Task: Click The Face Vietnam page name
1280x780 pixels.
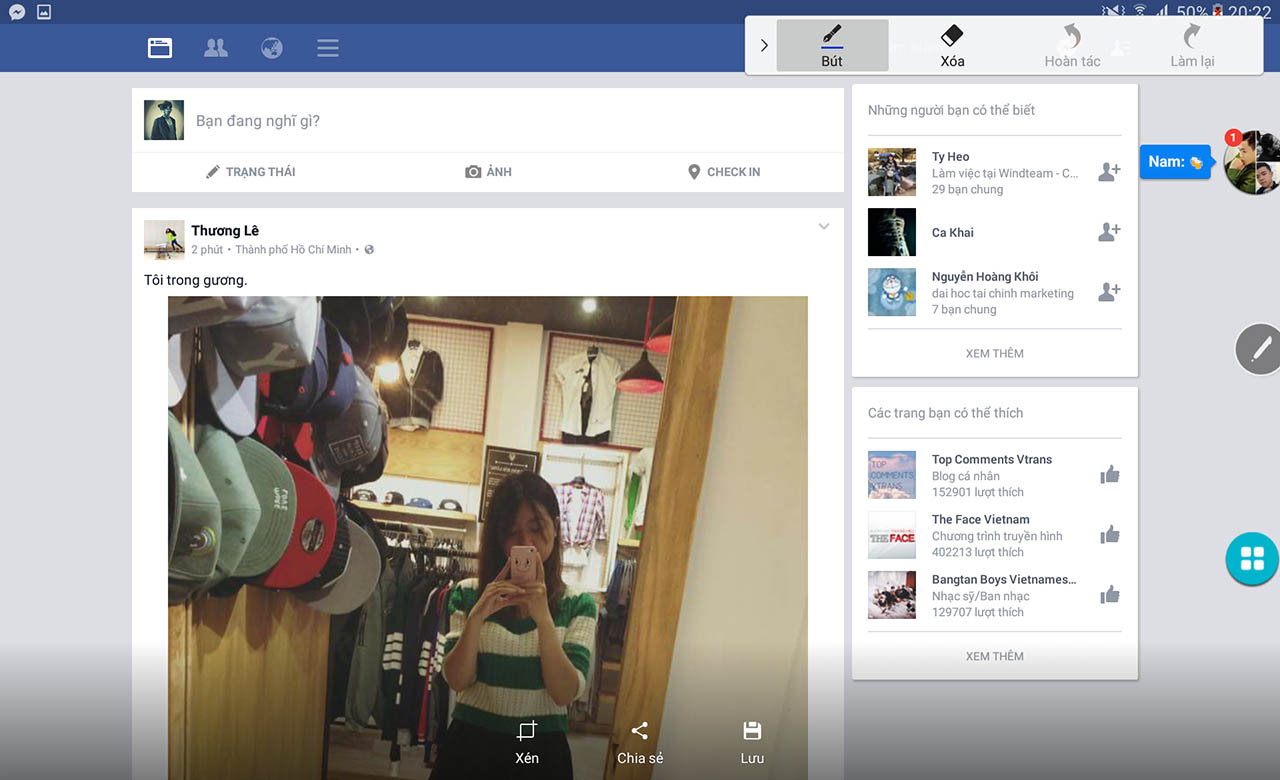Action: [x=981, y=520]
